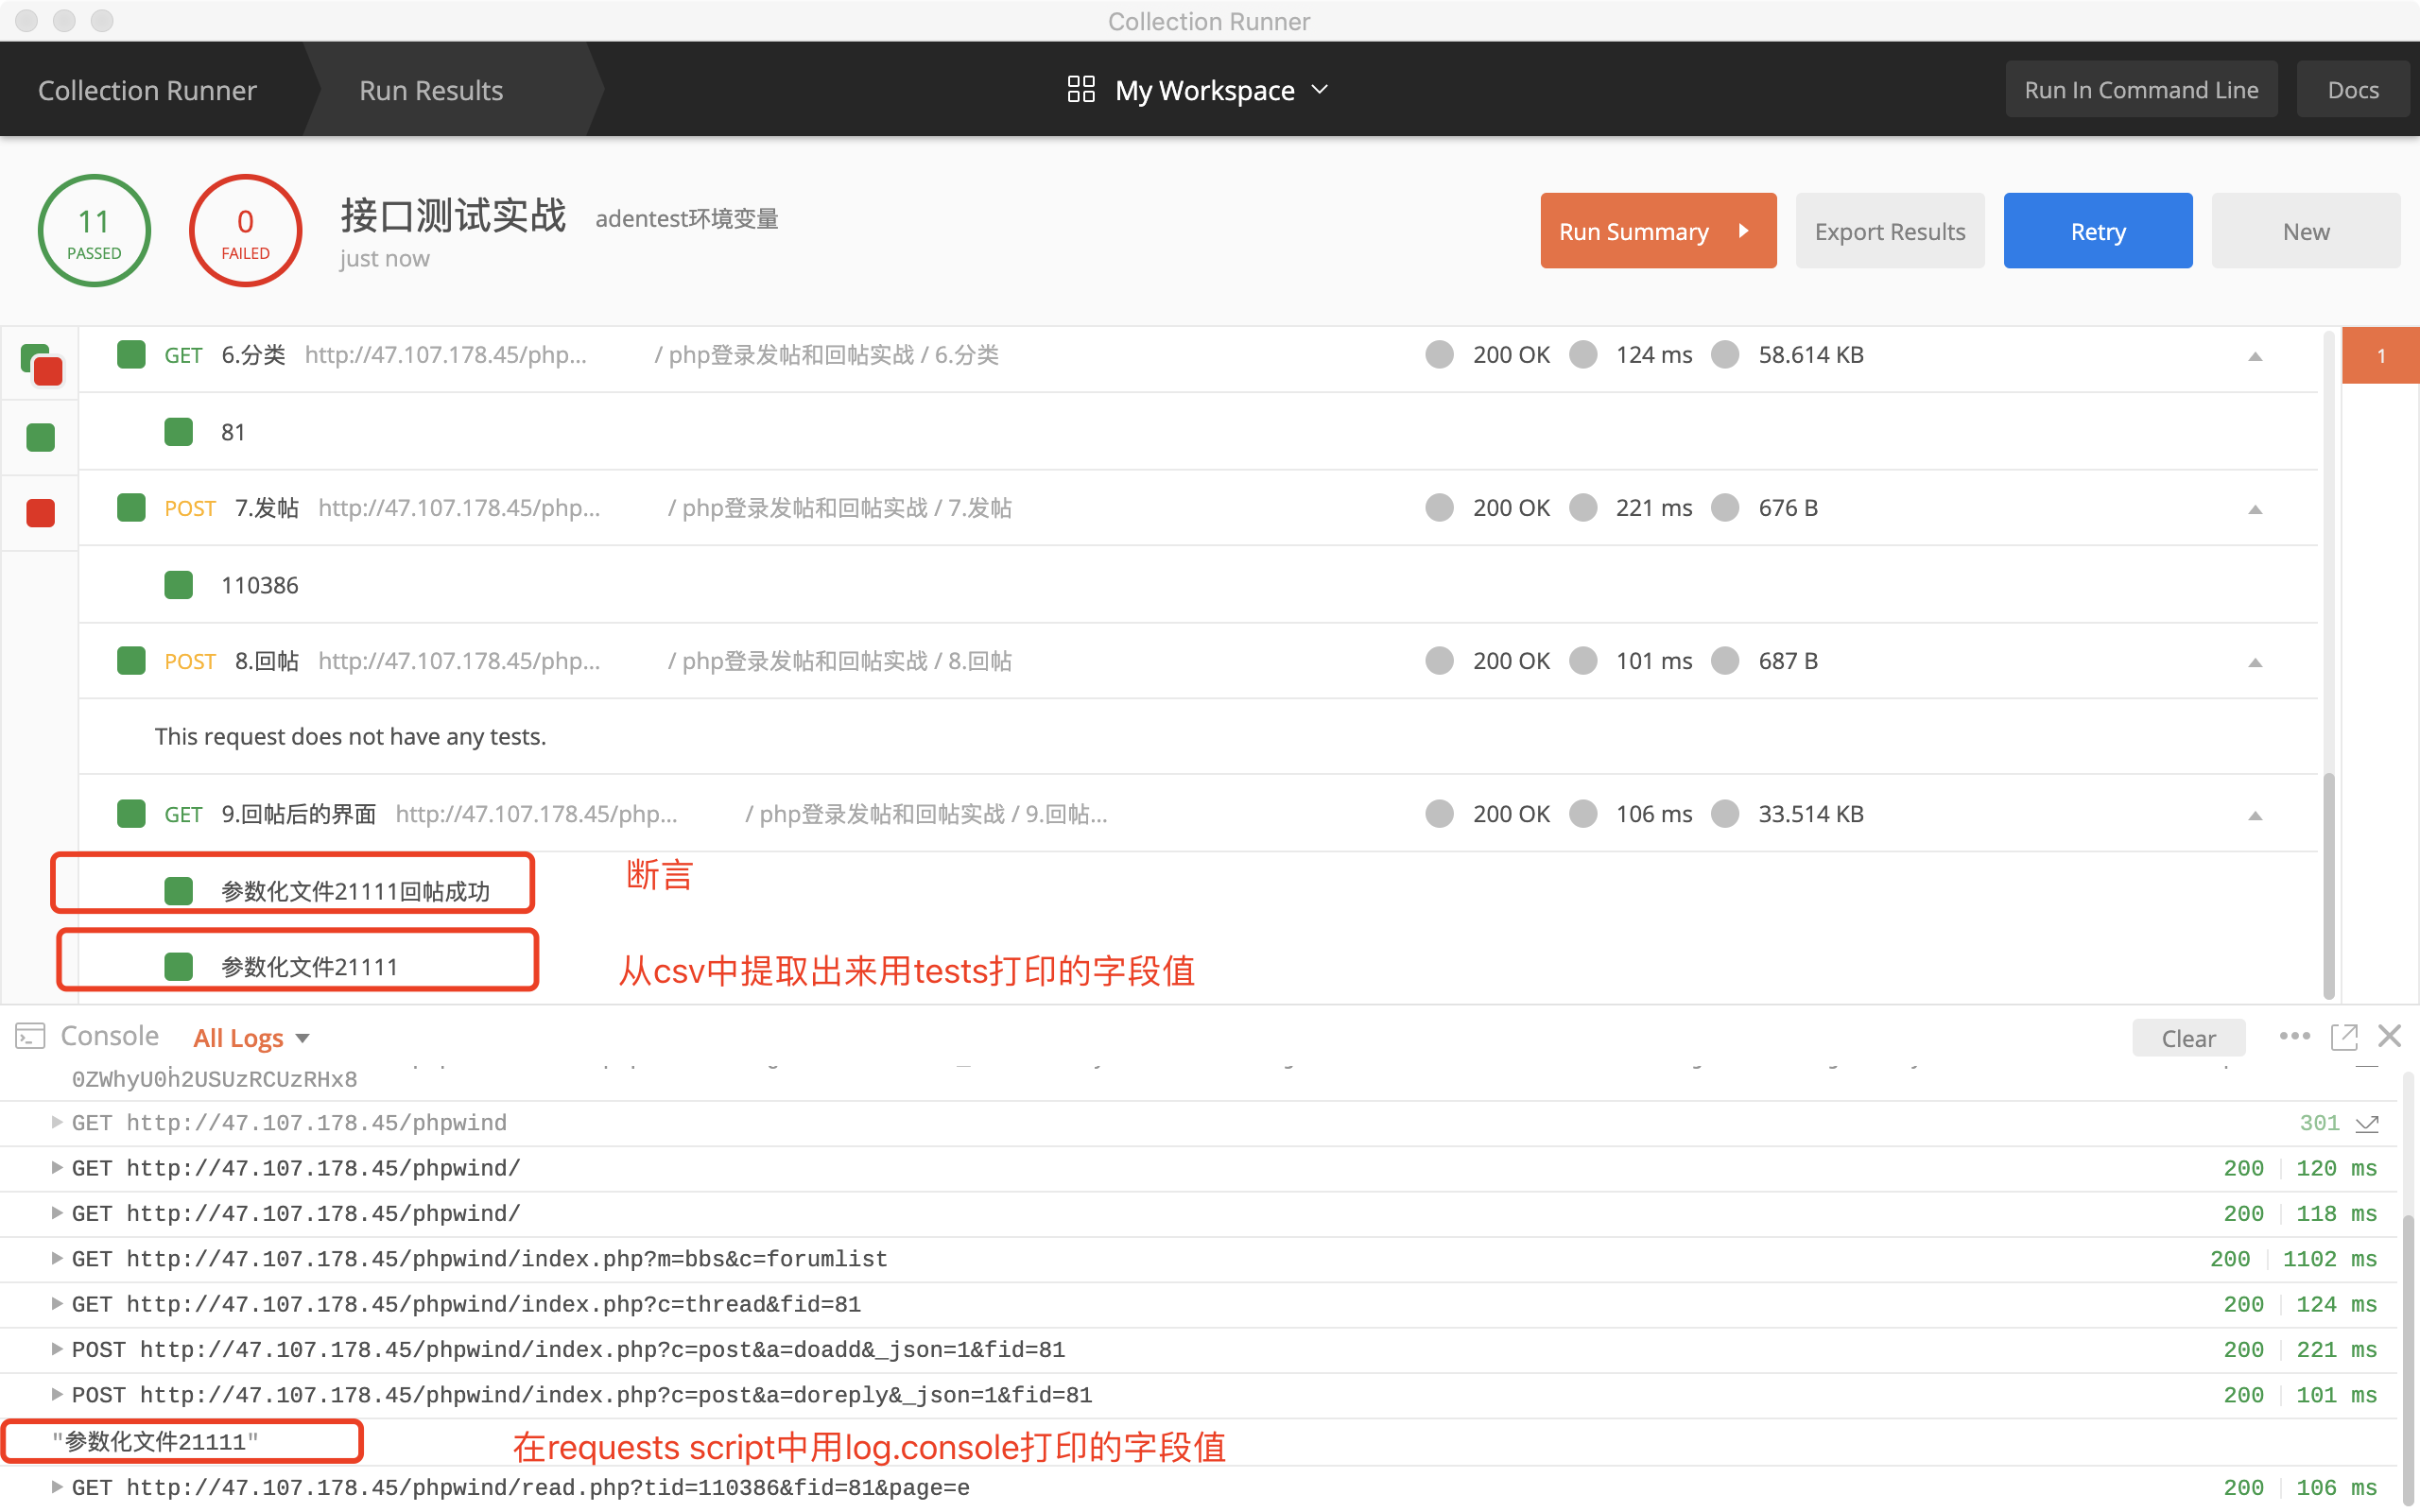This screenshot has width=2420, height=1512.
Task: Close the Console panel
Action: tap(2390, 1036)
